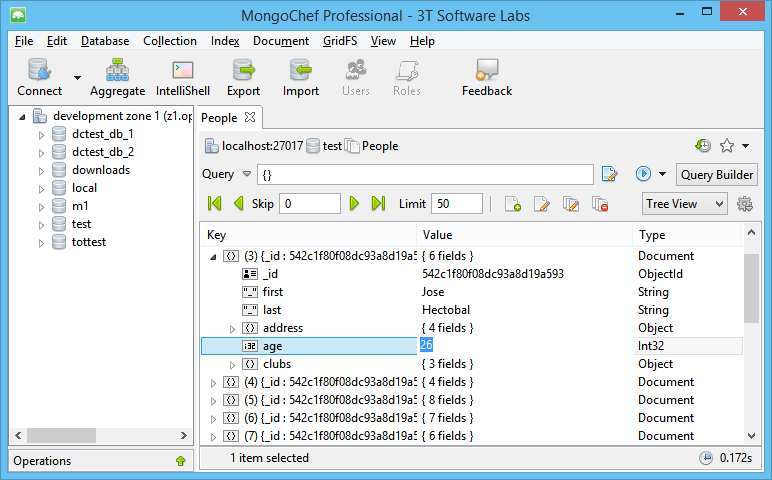Screen dimensions: 772x480
Task: Select the tottest database
Action: tap(89, 242)
